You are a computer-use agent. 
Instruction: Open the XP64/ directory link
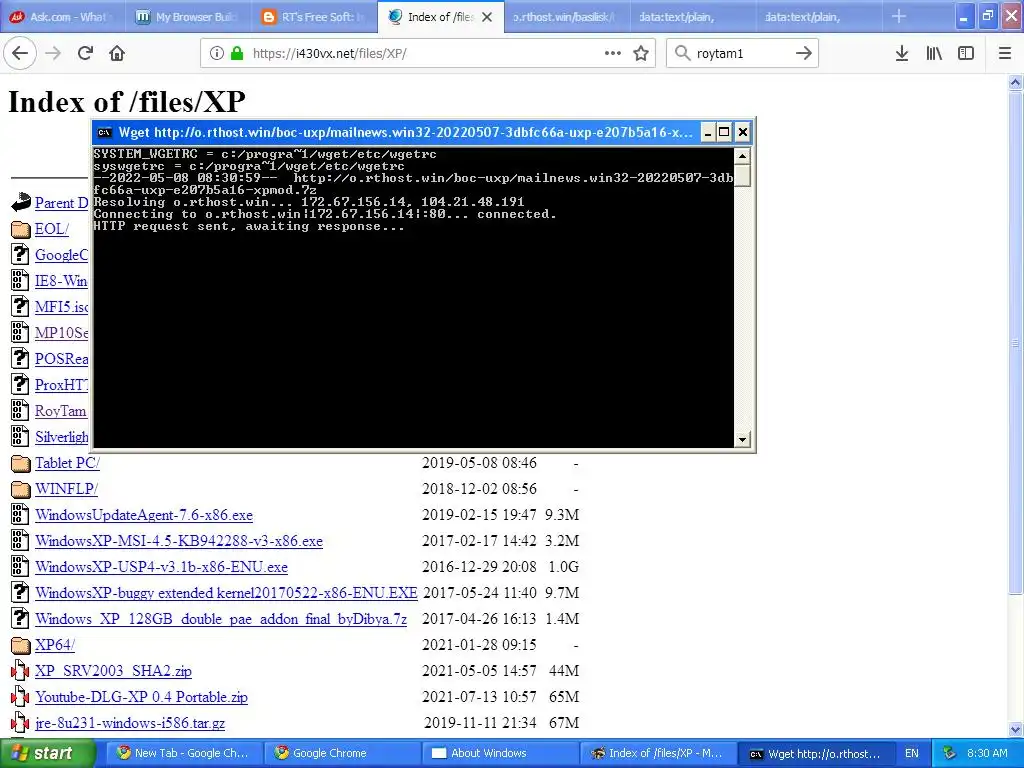55,645
